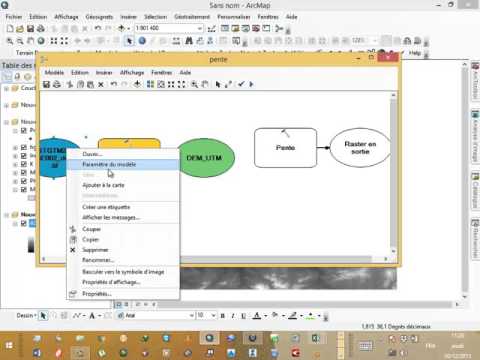Screen dimensions: 480x360
Task: Click the Identify blue info icon
Action: [142, 41]
